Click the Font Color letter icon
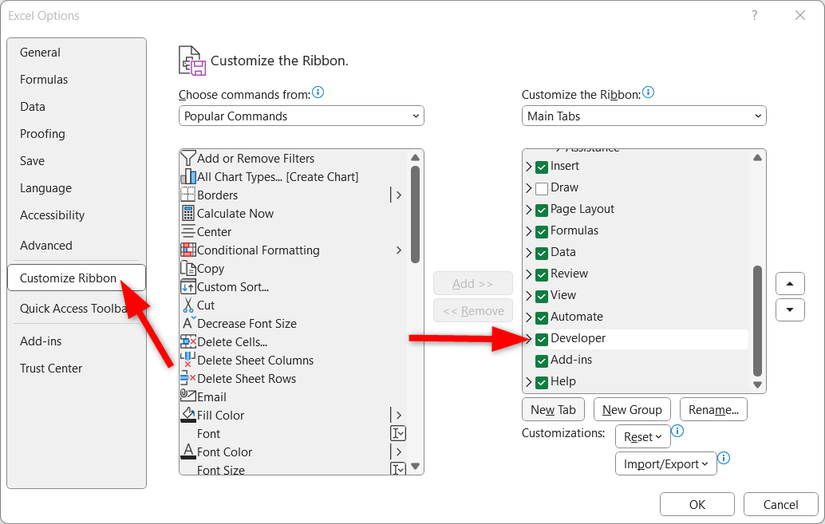The image size is (825, 524). 188,451
